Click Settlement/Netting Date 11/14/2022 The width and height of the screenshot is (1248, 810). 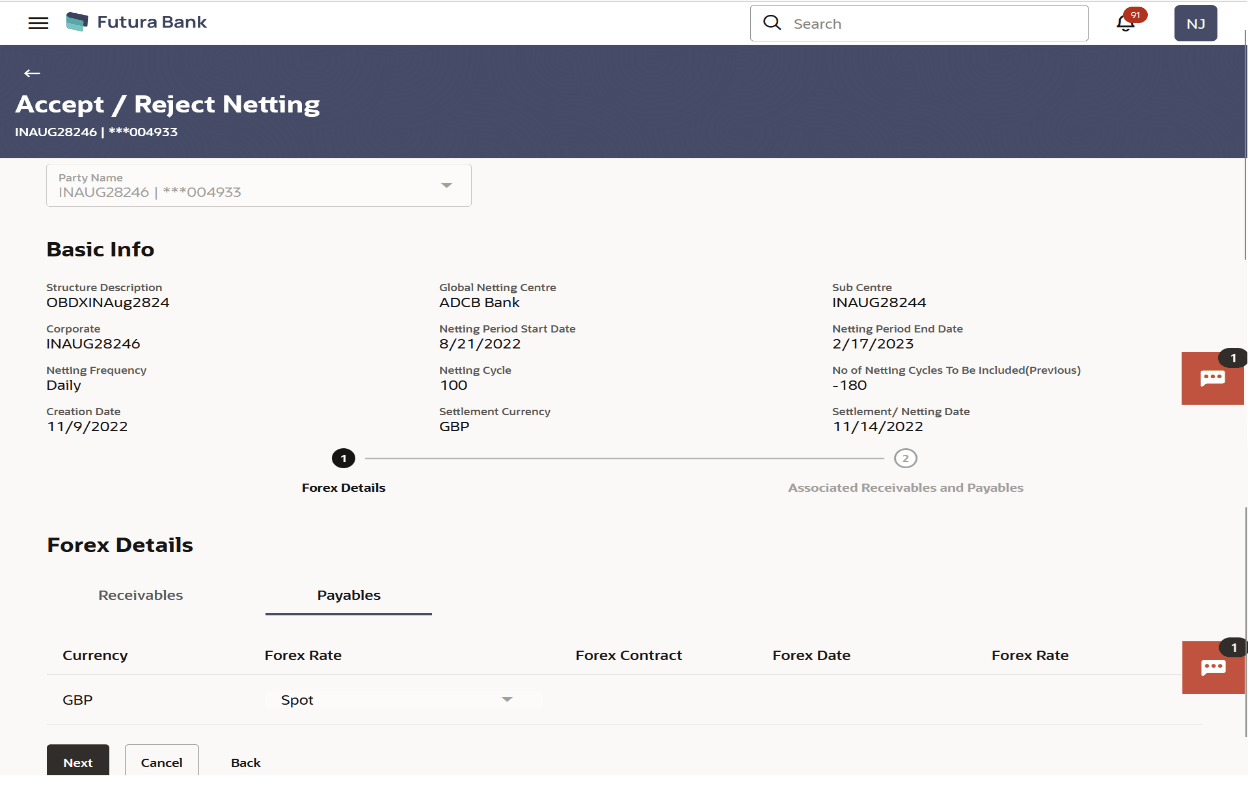click(878, 426)
